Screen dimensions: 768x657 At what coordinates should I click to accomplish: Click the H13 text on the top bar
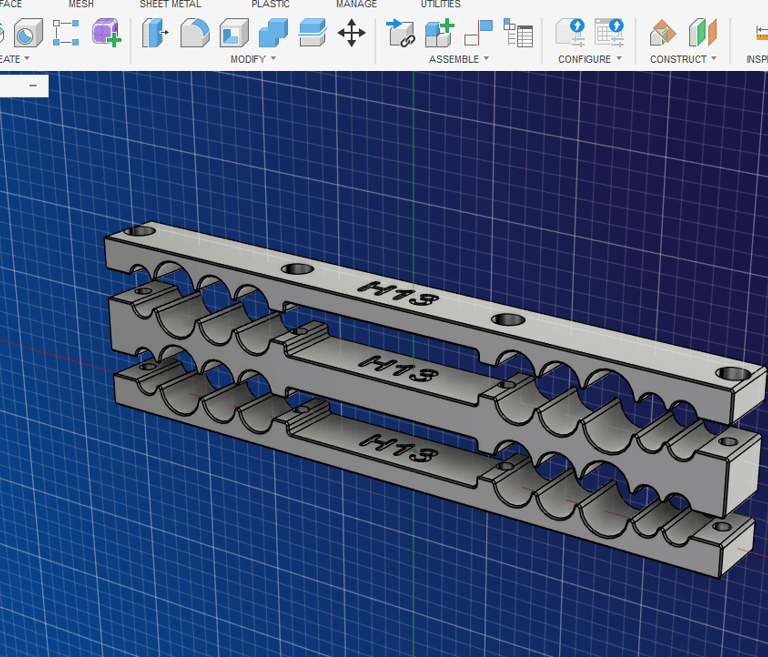397,293
